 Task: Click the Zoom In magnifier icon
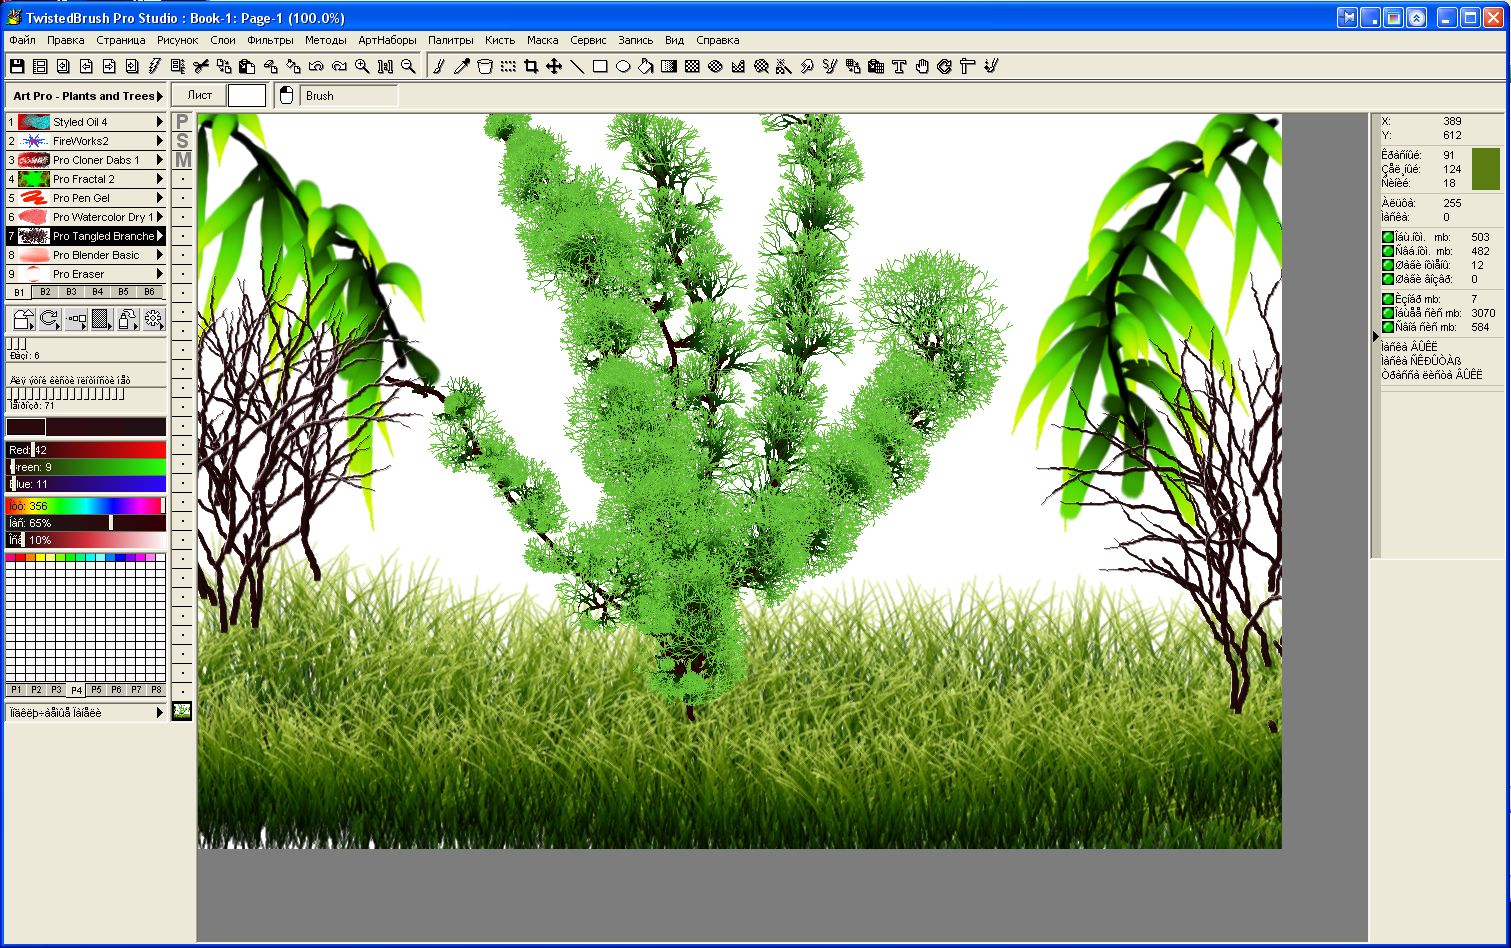point(362,66)
